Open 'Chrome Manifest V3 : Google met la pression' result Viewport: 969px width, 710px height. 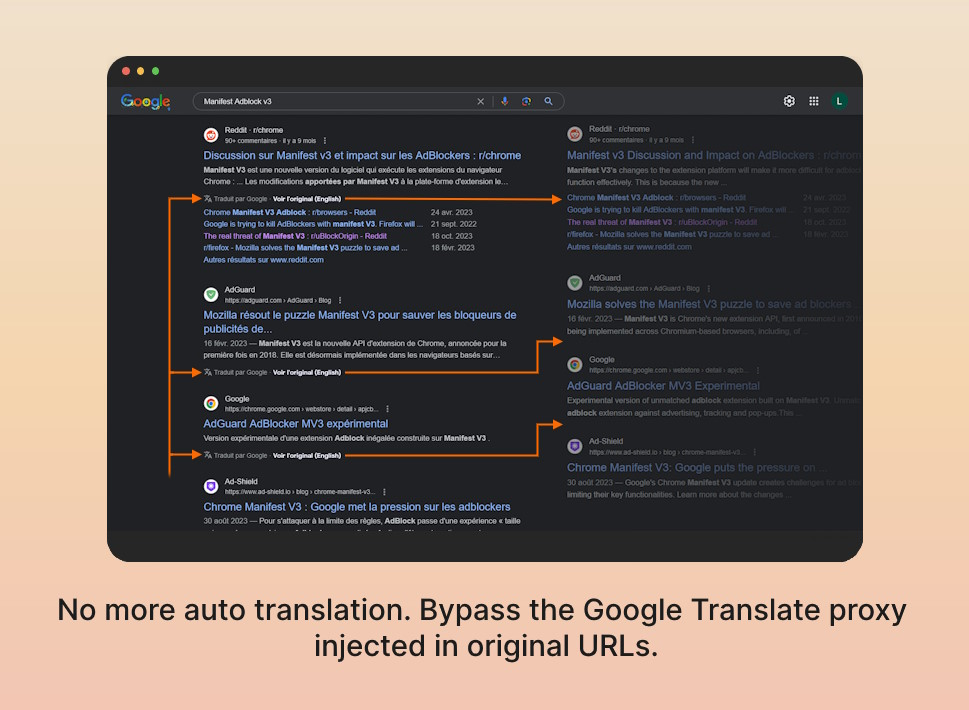click(357, 507)
